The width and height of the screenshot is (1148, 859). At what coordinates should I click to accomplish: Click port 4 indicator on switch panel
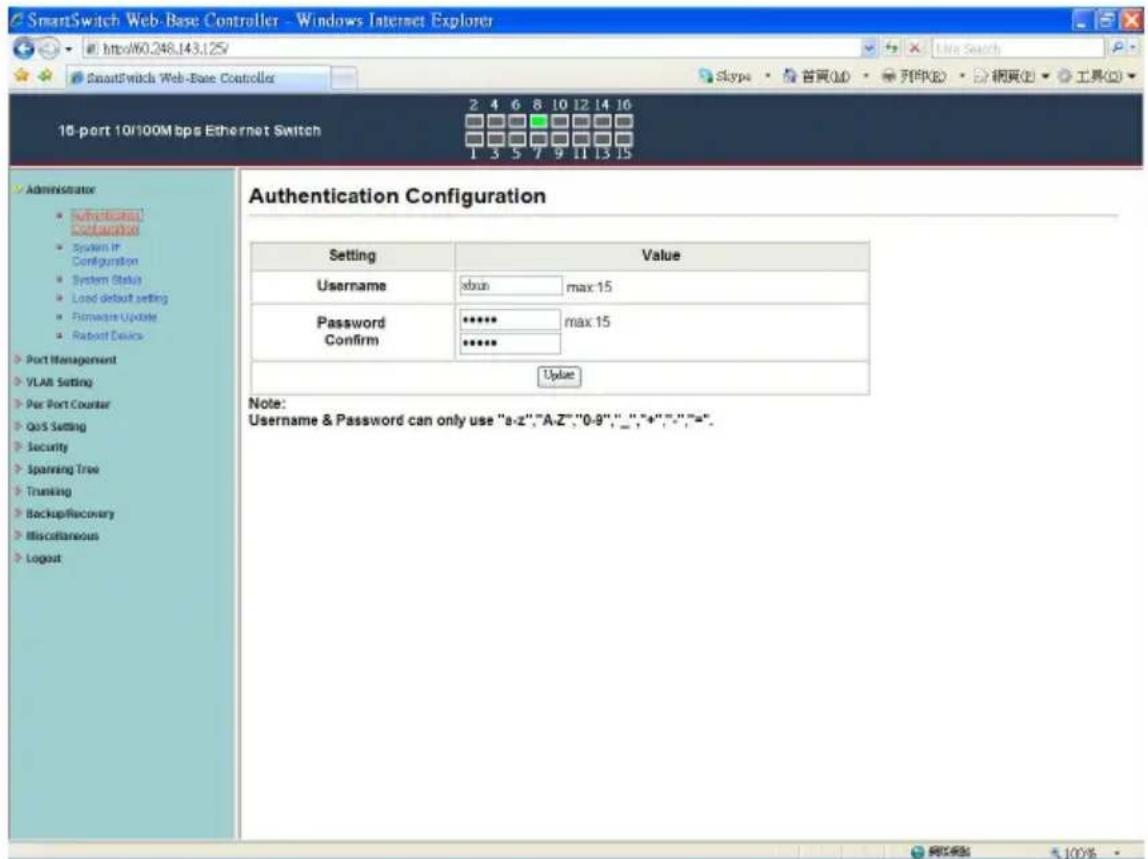pyautogui.click(x=496, y=121)
